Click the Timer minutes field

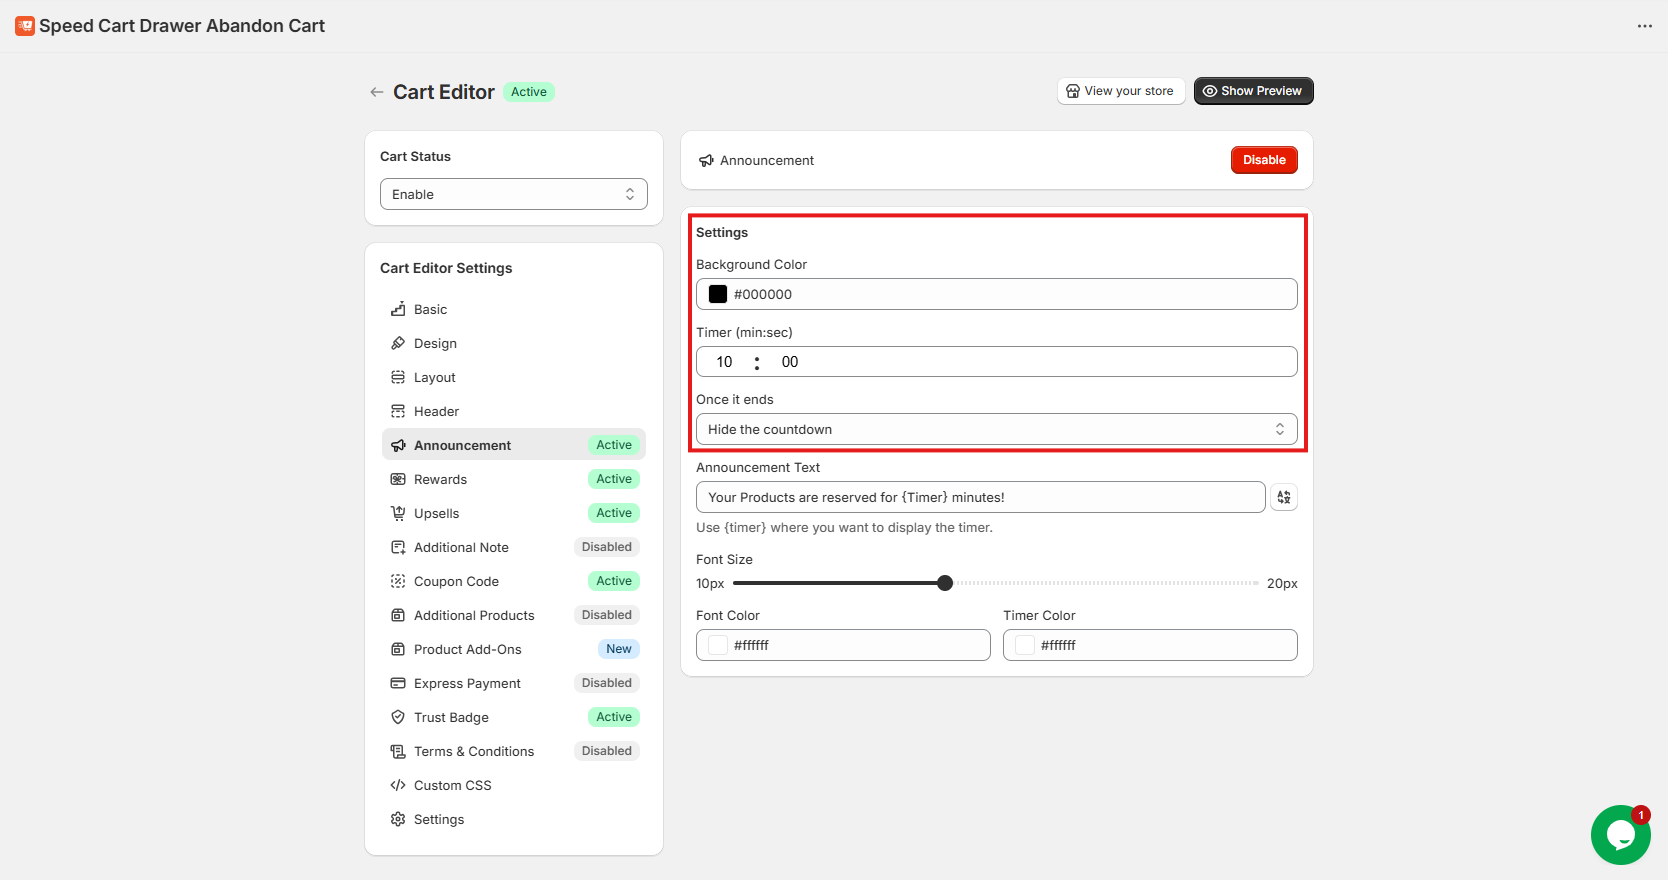click(x=724, y=362)
